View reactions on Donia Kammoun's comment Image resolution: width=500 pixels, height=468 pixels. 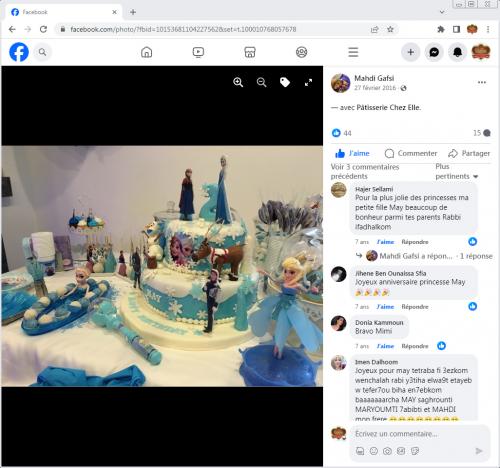click(442, 346)
